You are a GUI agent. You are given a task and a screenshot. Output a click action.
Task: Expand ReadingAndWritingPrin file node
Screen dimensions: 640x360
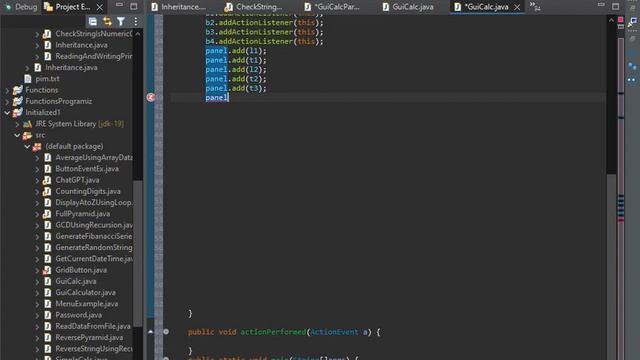[x=37, y=57]
